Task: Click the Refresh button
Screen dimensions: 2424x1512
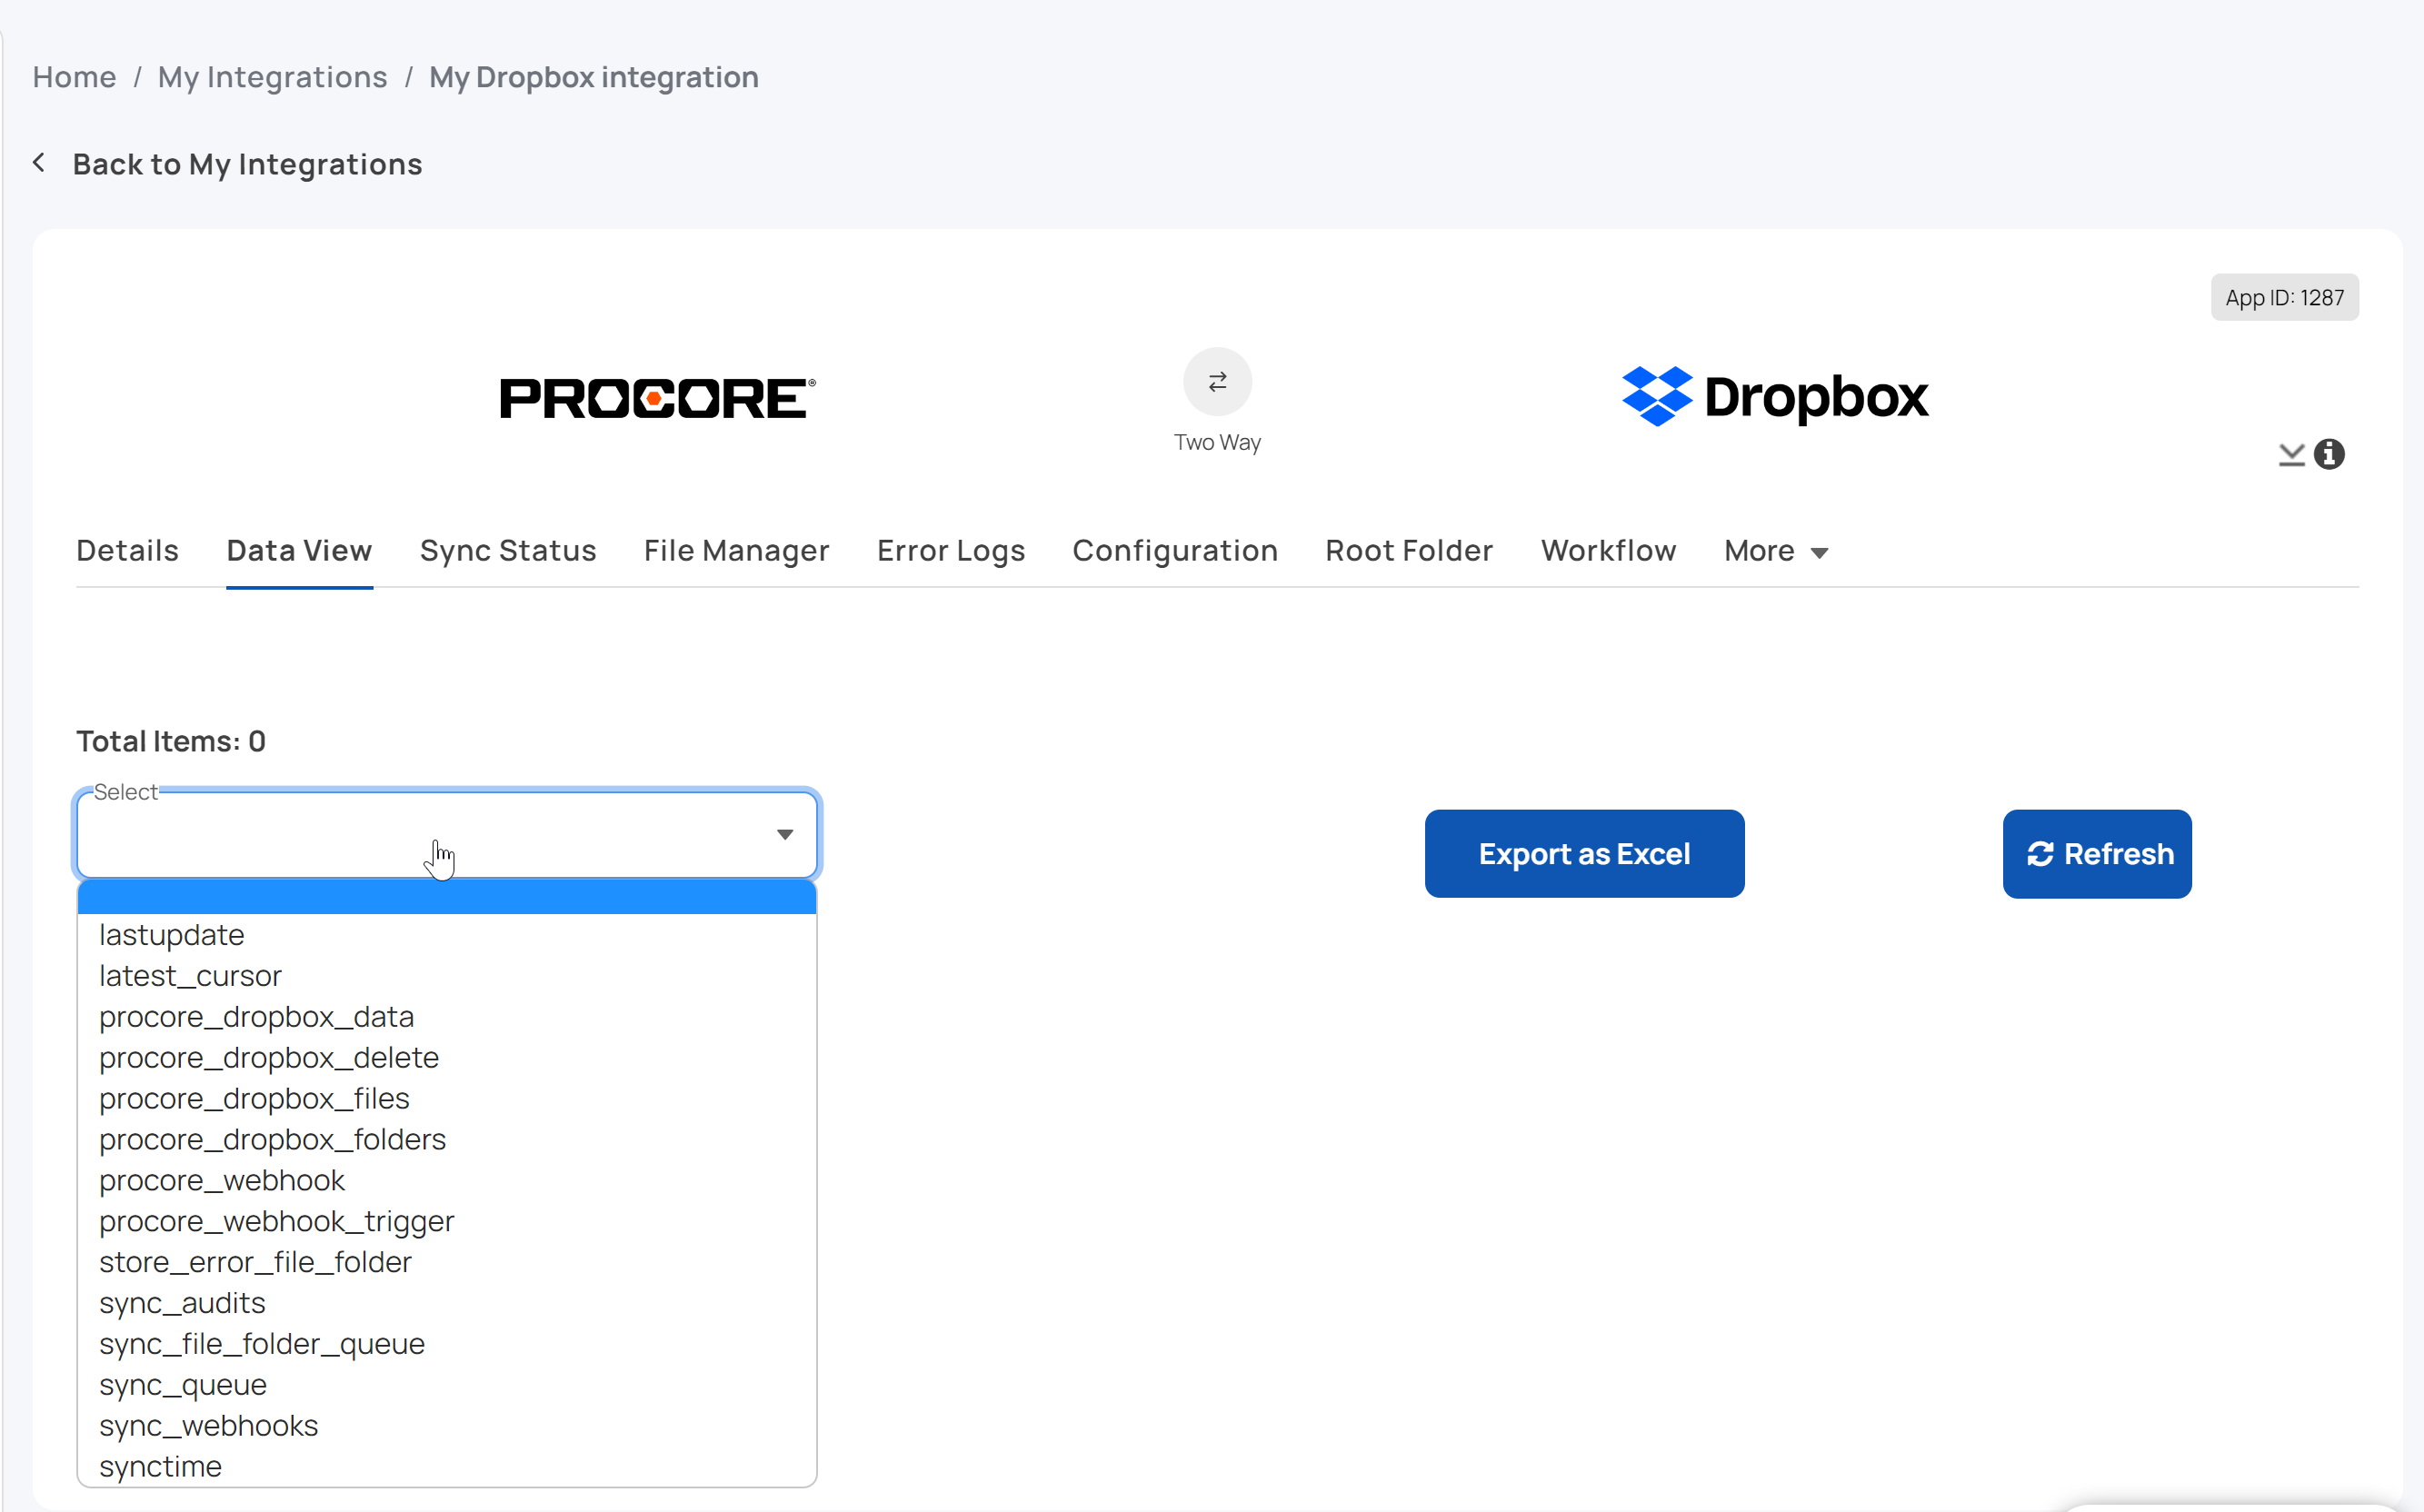Action: (x=2096, y=853)
